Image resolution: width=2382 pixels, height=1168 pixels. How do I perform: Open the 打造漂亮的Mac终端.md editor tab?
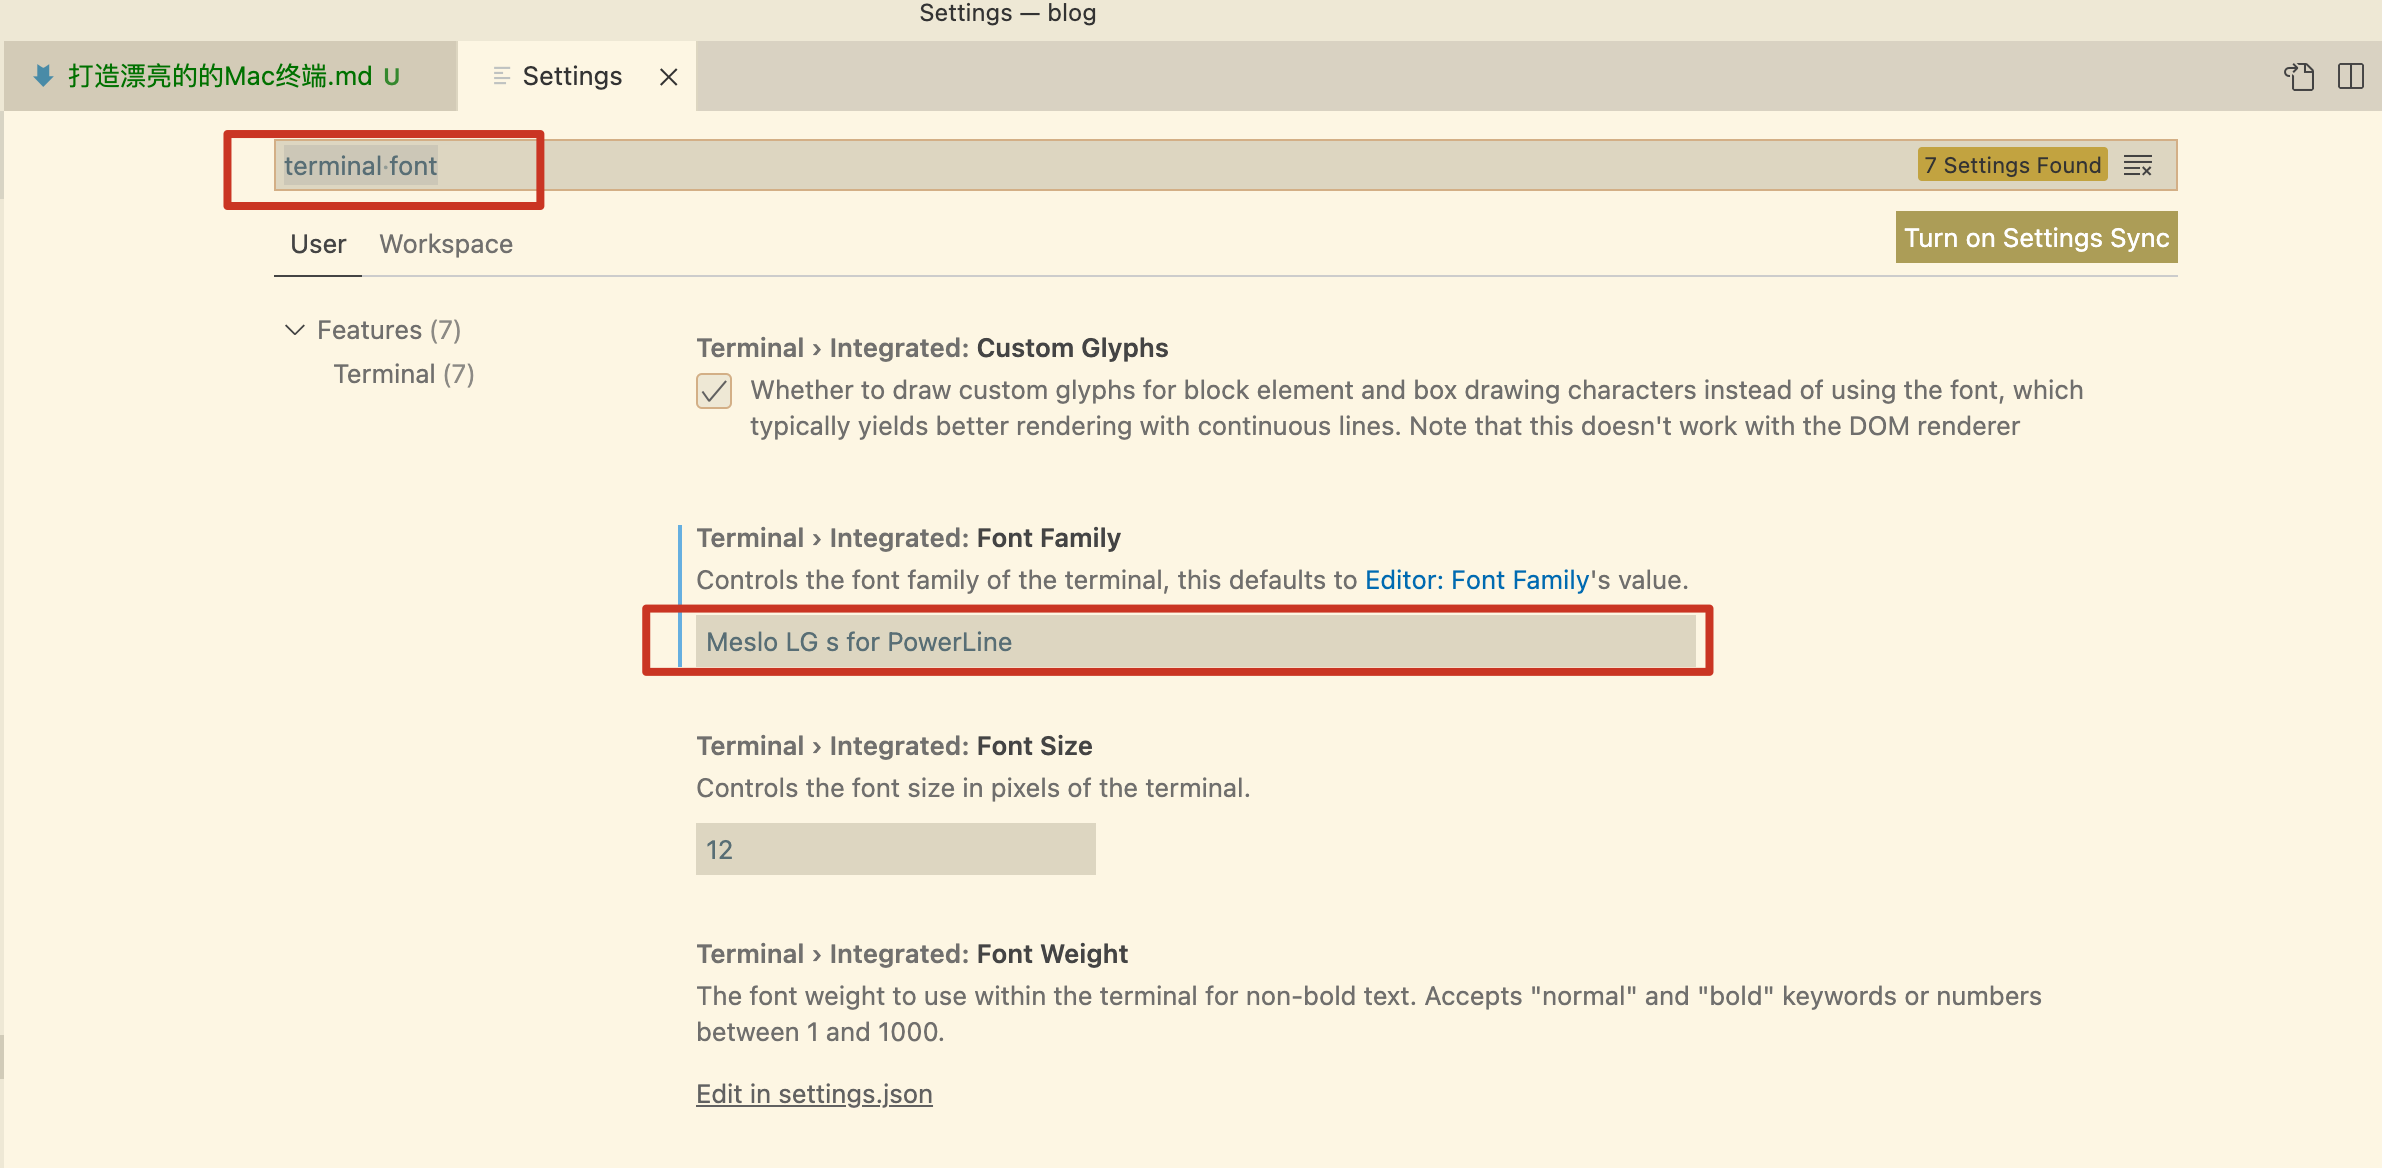pos(220,76)
